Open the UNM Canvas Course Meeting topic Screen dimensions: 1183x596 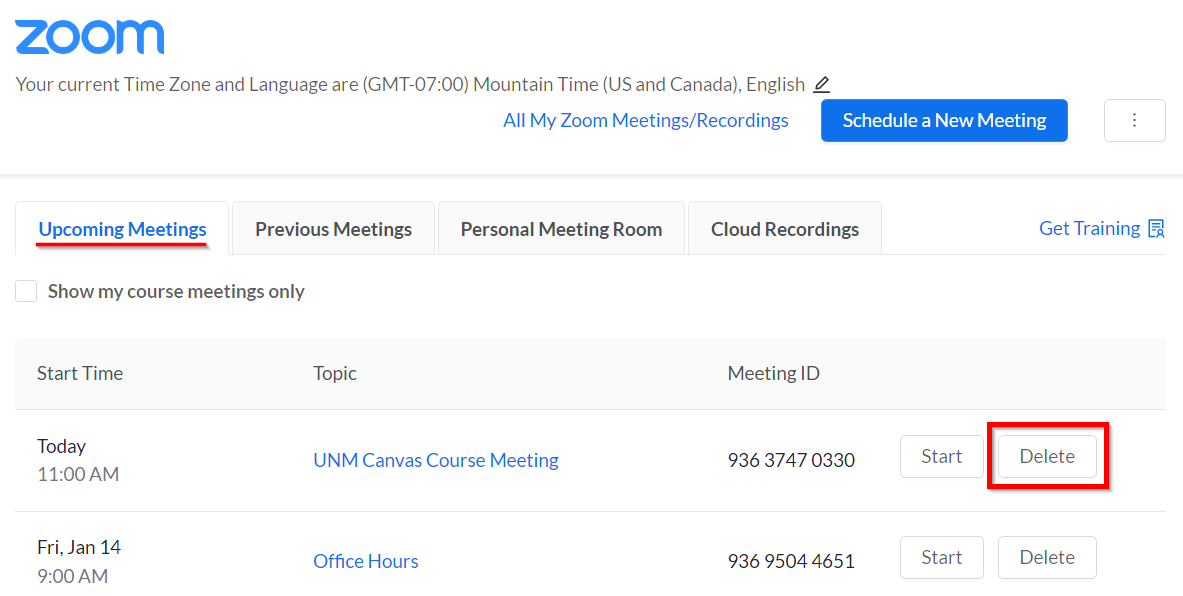435,461
